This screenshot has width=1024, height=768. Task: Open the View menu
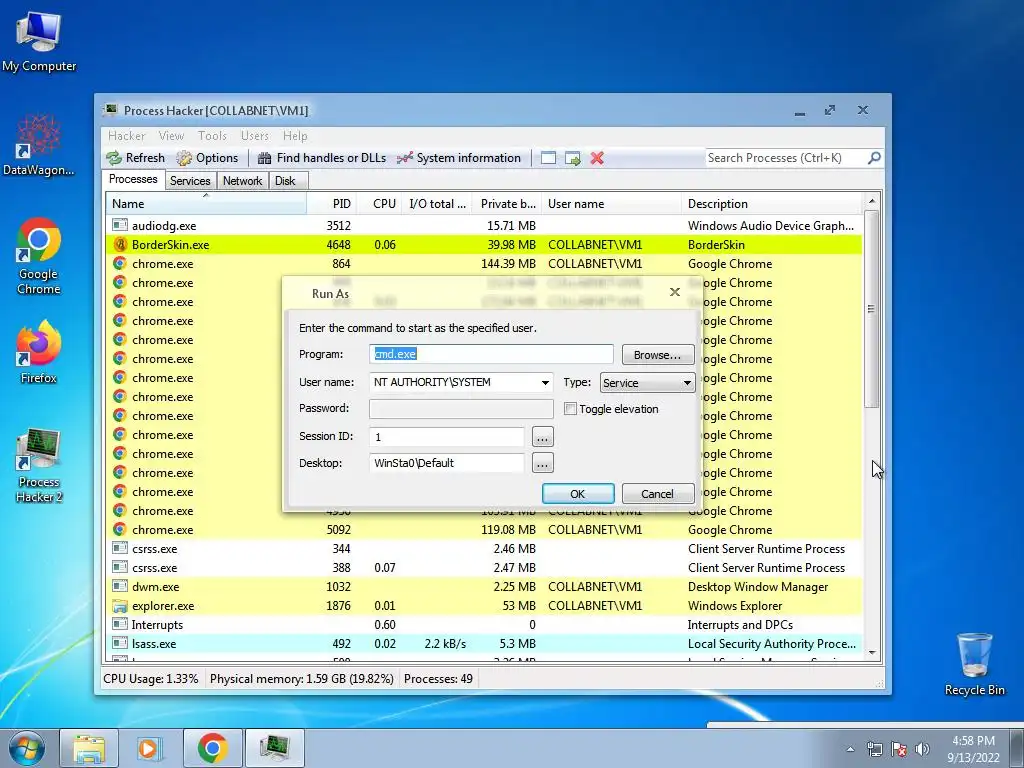pos(171,136)
